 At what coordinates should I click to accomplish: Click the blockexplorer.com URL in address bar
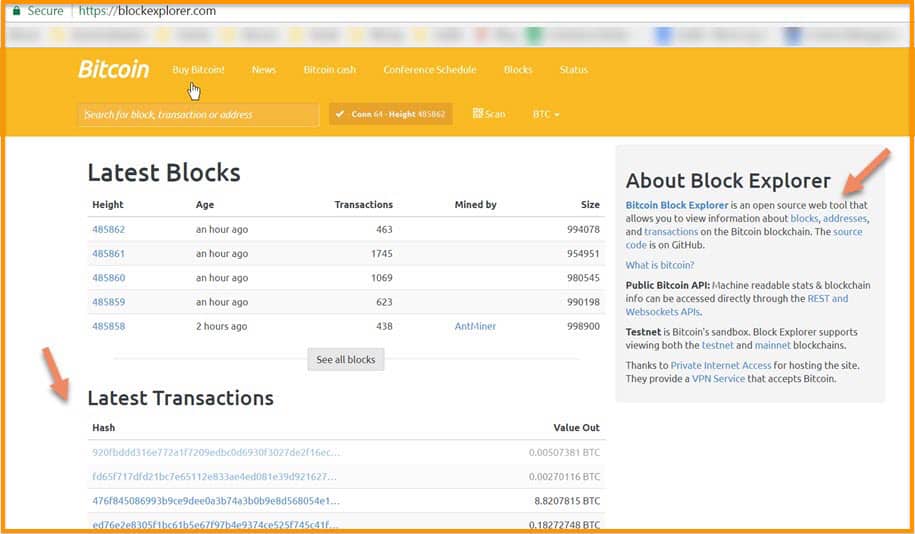click(x=147, y=11)
